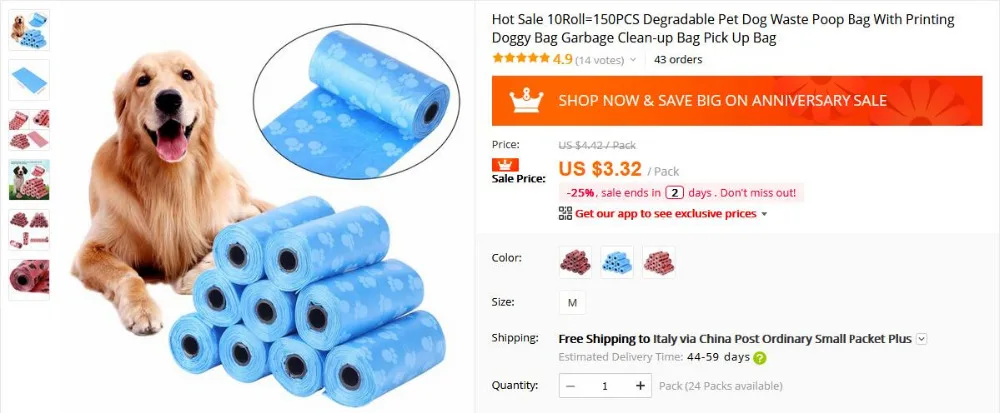1000x413 pixels.
Task: Click the QR code app icon
Action: coord(565,214)
